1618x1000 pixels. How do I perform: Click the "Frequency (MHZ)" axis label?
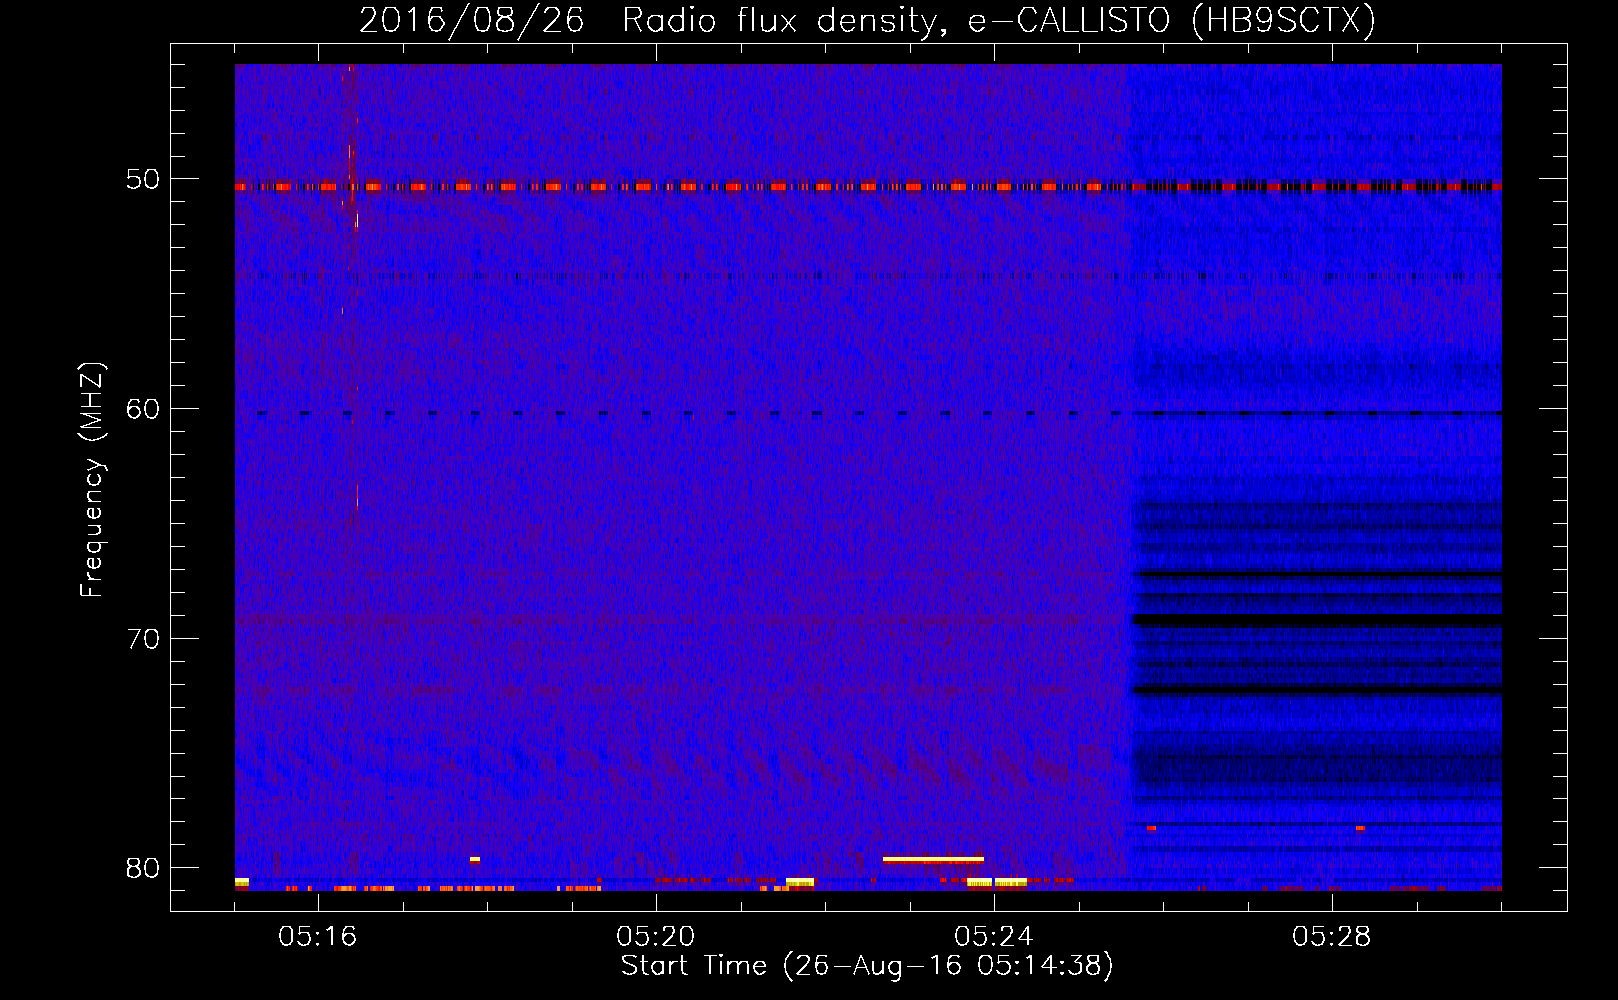tap(92, 480)
